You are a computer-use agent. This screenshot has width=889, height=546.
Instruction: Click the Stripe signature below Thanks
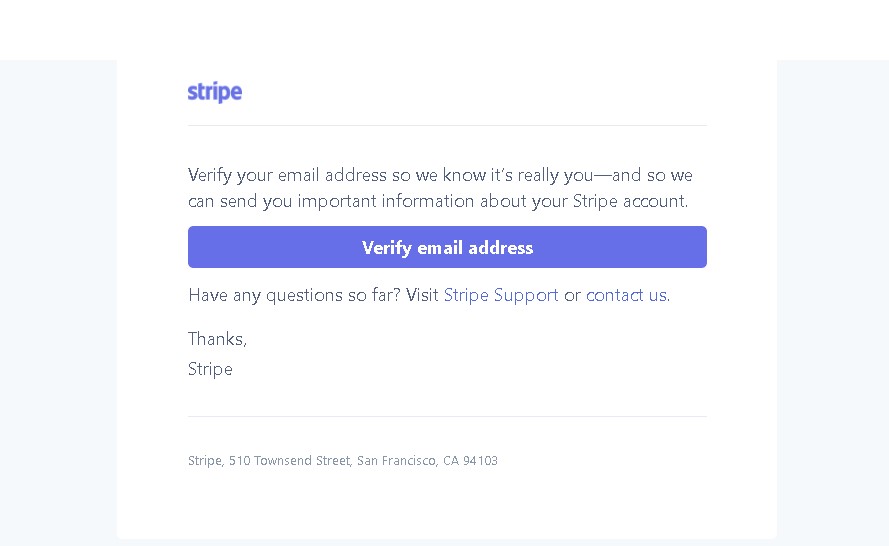pyautogui.click(x=210, y=369)
